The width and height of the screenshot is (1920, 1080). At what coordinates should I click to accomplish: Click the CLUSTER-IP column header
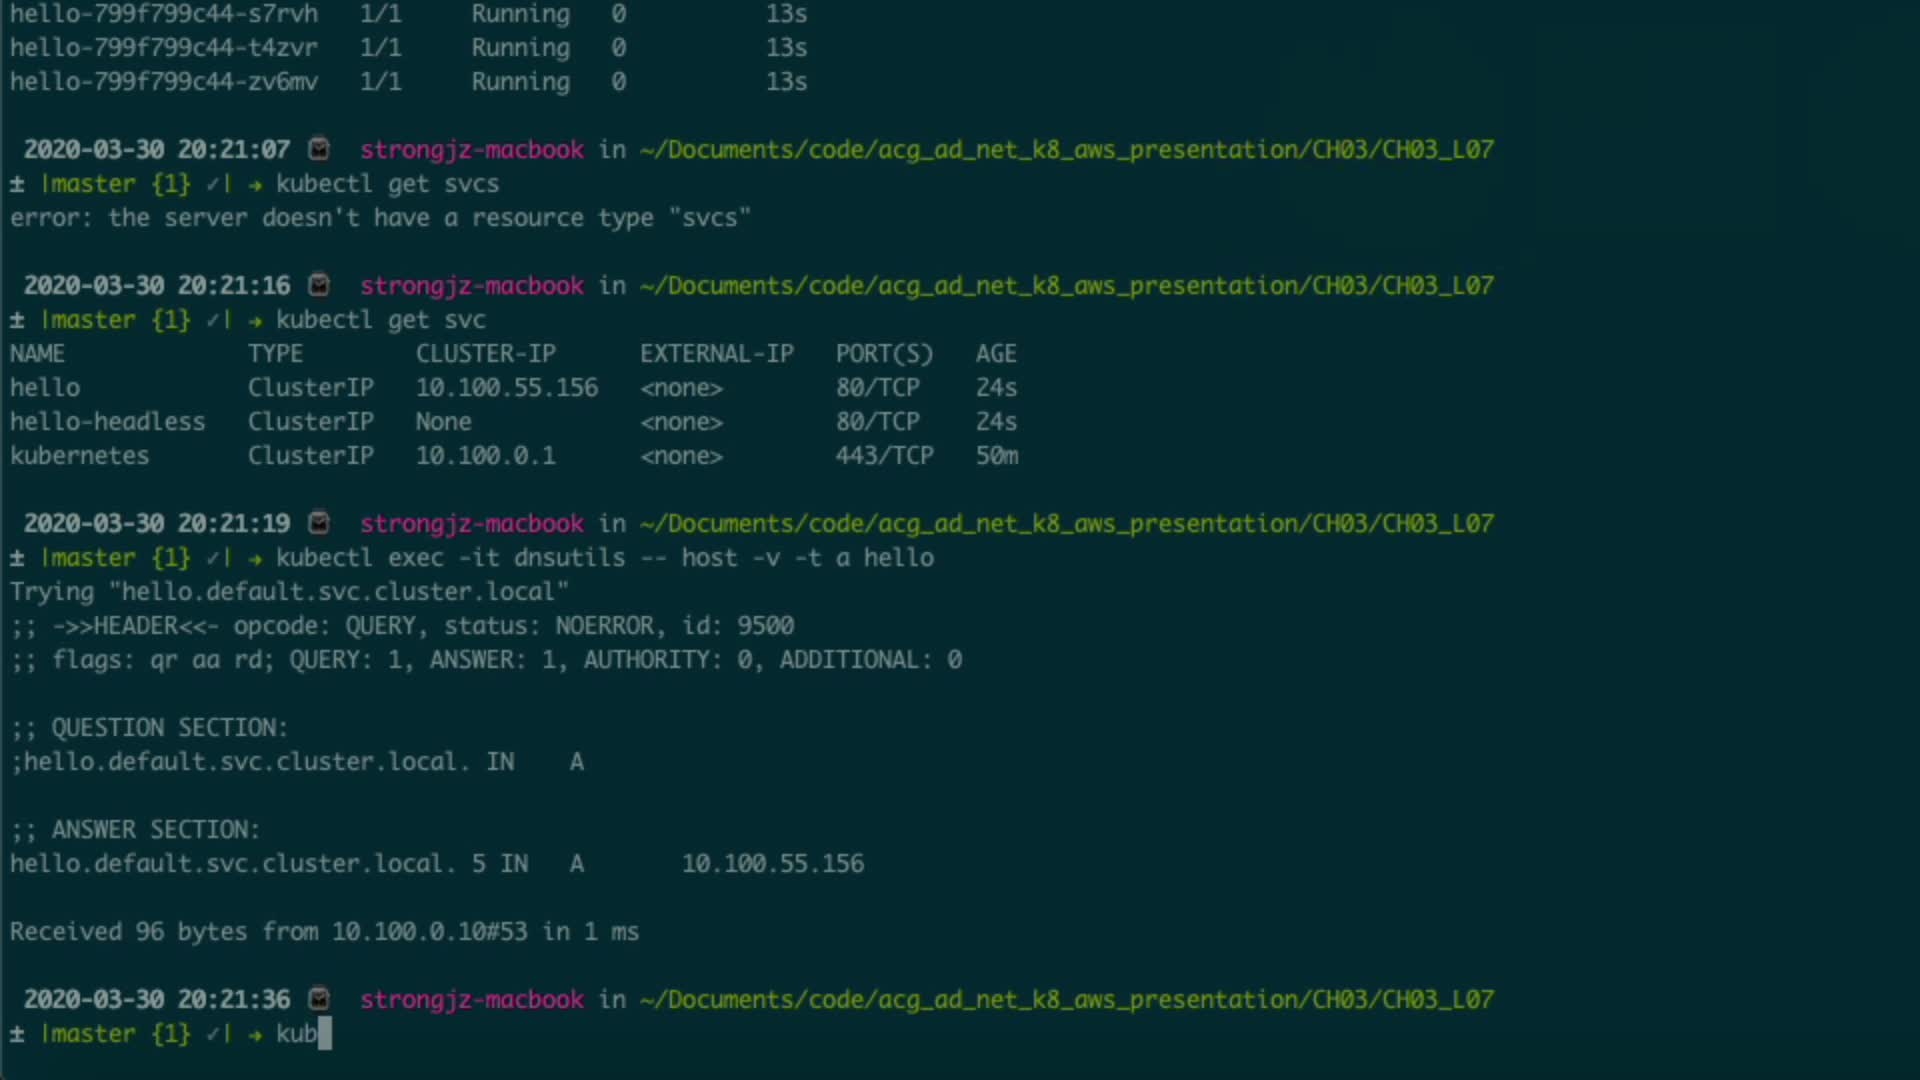[485, 354]
